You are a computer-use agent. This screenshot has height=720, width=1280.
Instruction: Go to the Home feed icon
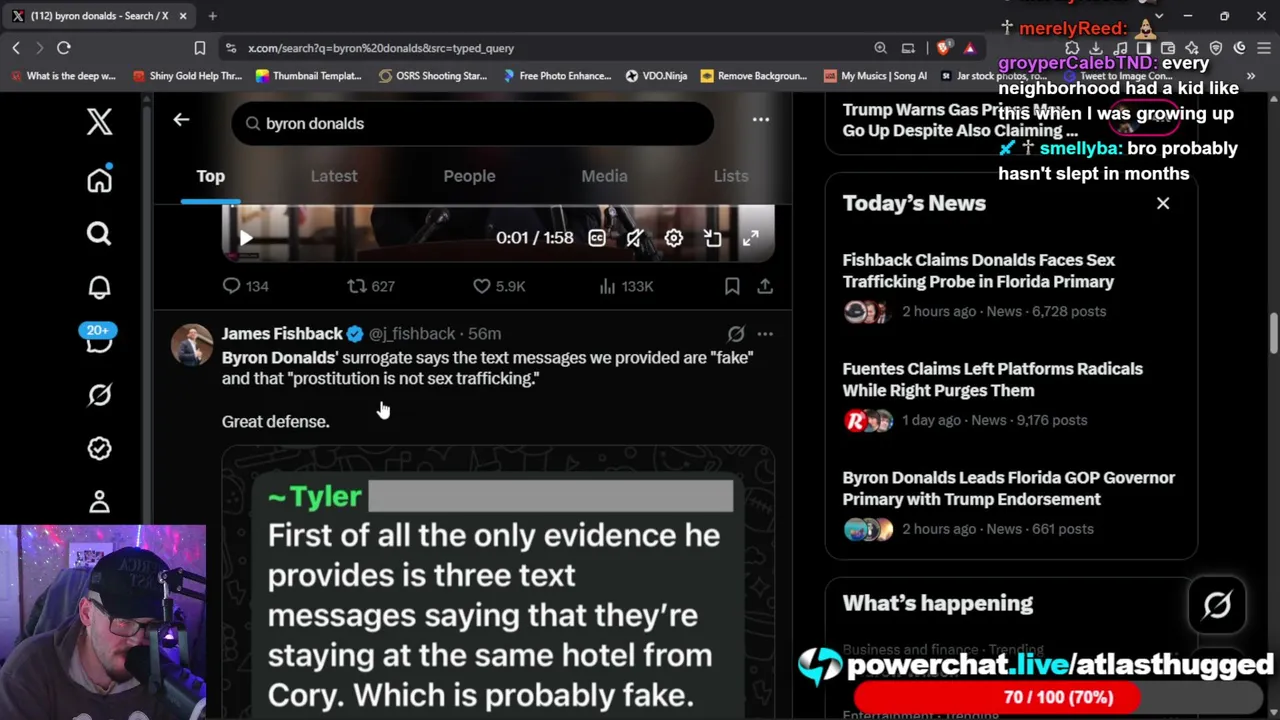(99, 180)
